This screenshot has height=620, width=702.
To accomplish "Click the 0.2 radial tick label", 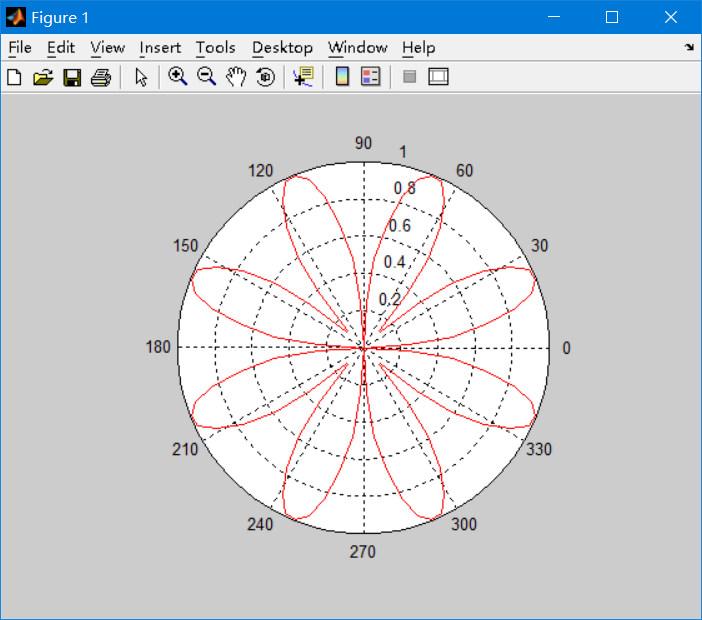I will [390, 299].
